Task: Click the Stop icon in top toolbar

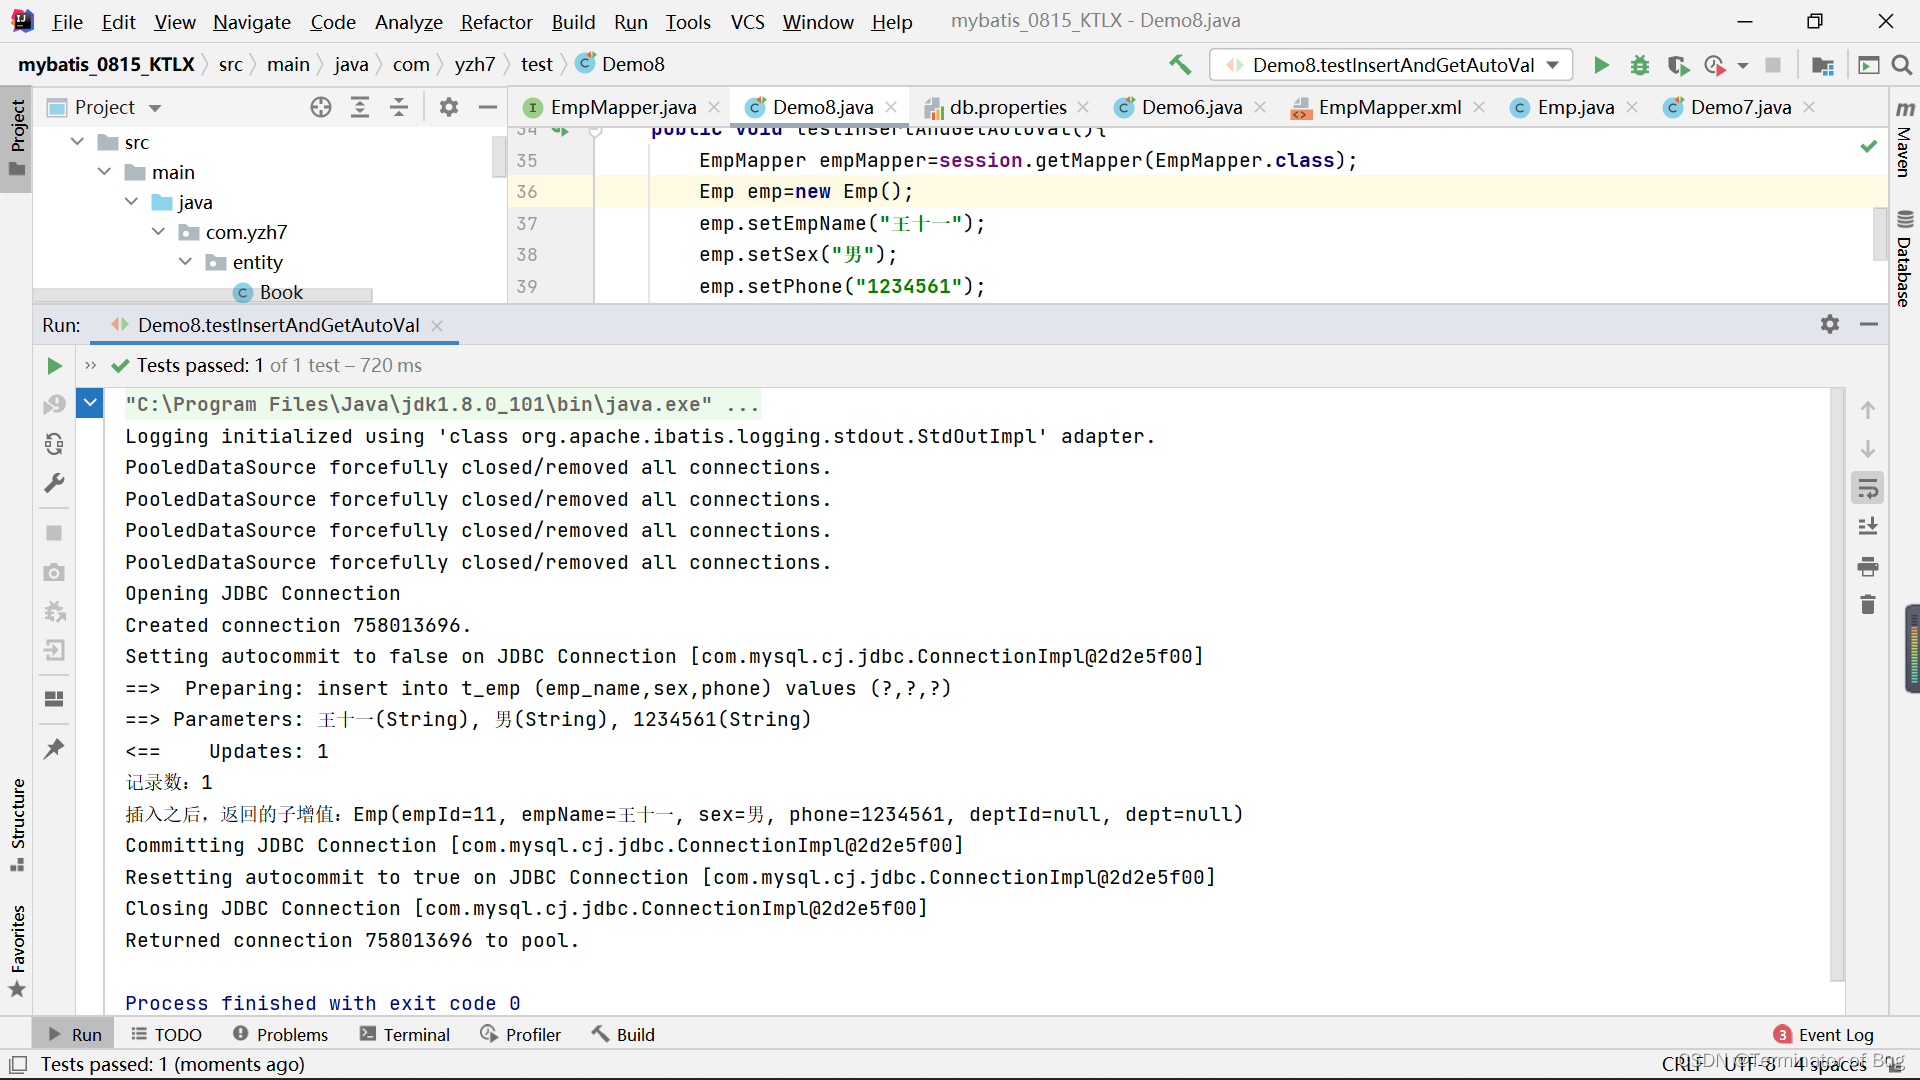Action: 1773,65
